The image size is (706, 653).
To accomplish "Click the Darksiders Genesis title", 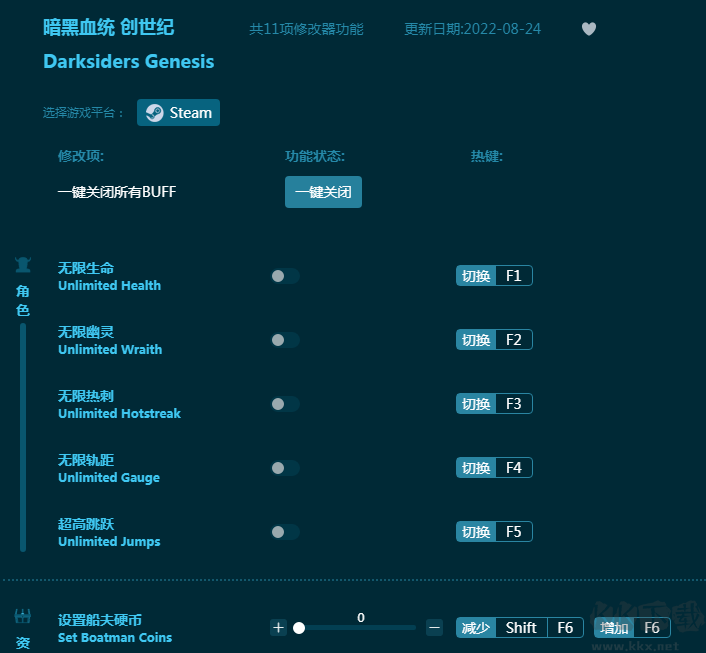I will (129, 62).
